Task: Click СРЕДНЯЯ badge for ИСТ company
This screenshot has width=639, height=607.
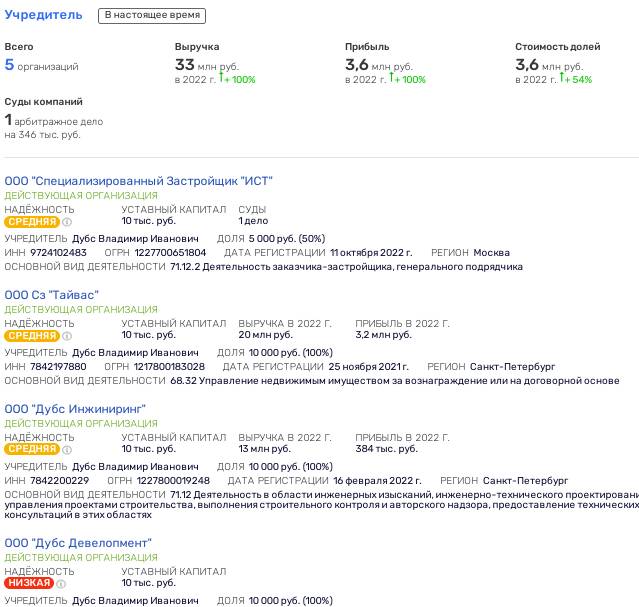Action: coord(32,222)
